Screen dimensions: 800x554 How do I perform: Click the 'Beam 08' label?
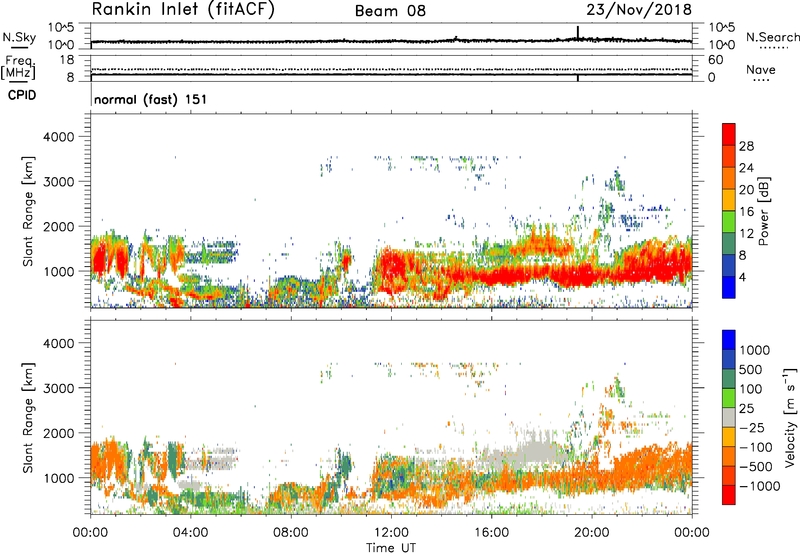pos(390,11)
